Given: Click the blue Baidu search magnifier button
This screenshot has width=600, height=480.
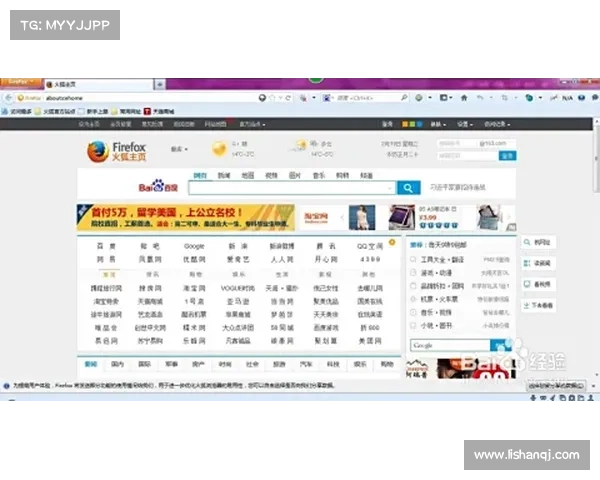Looking at the screenshot, I should click(408, 188).
